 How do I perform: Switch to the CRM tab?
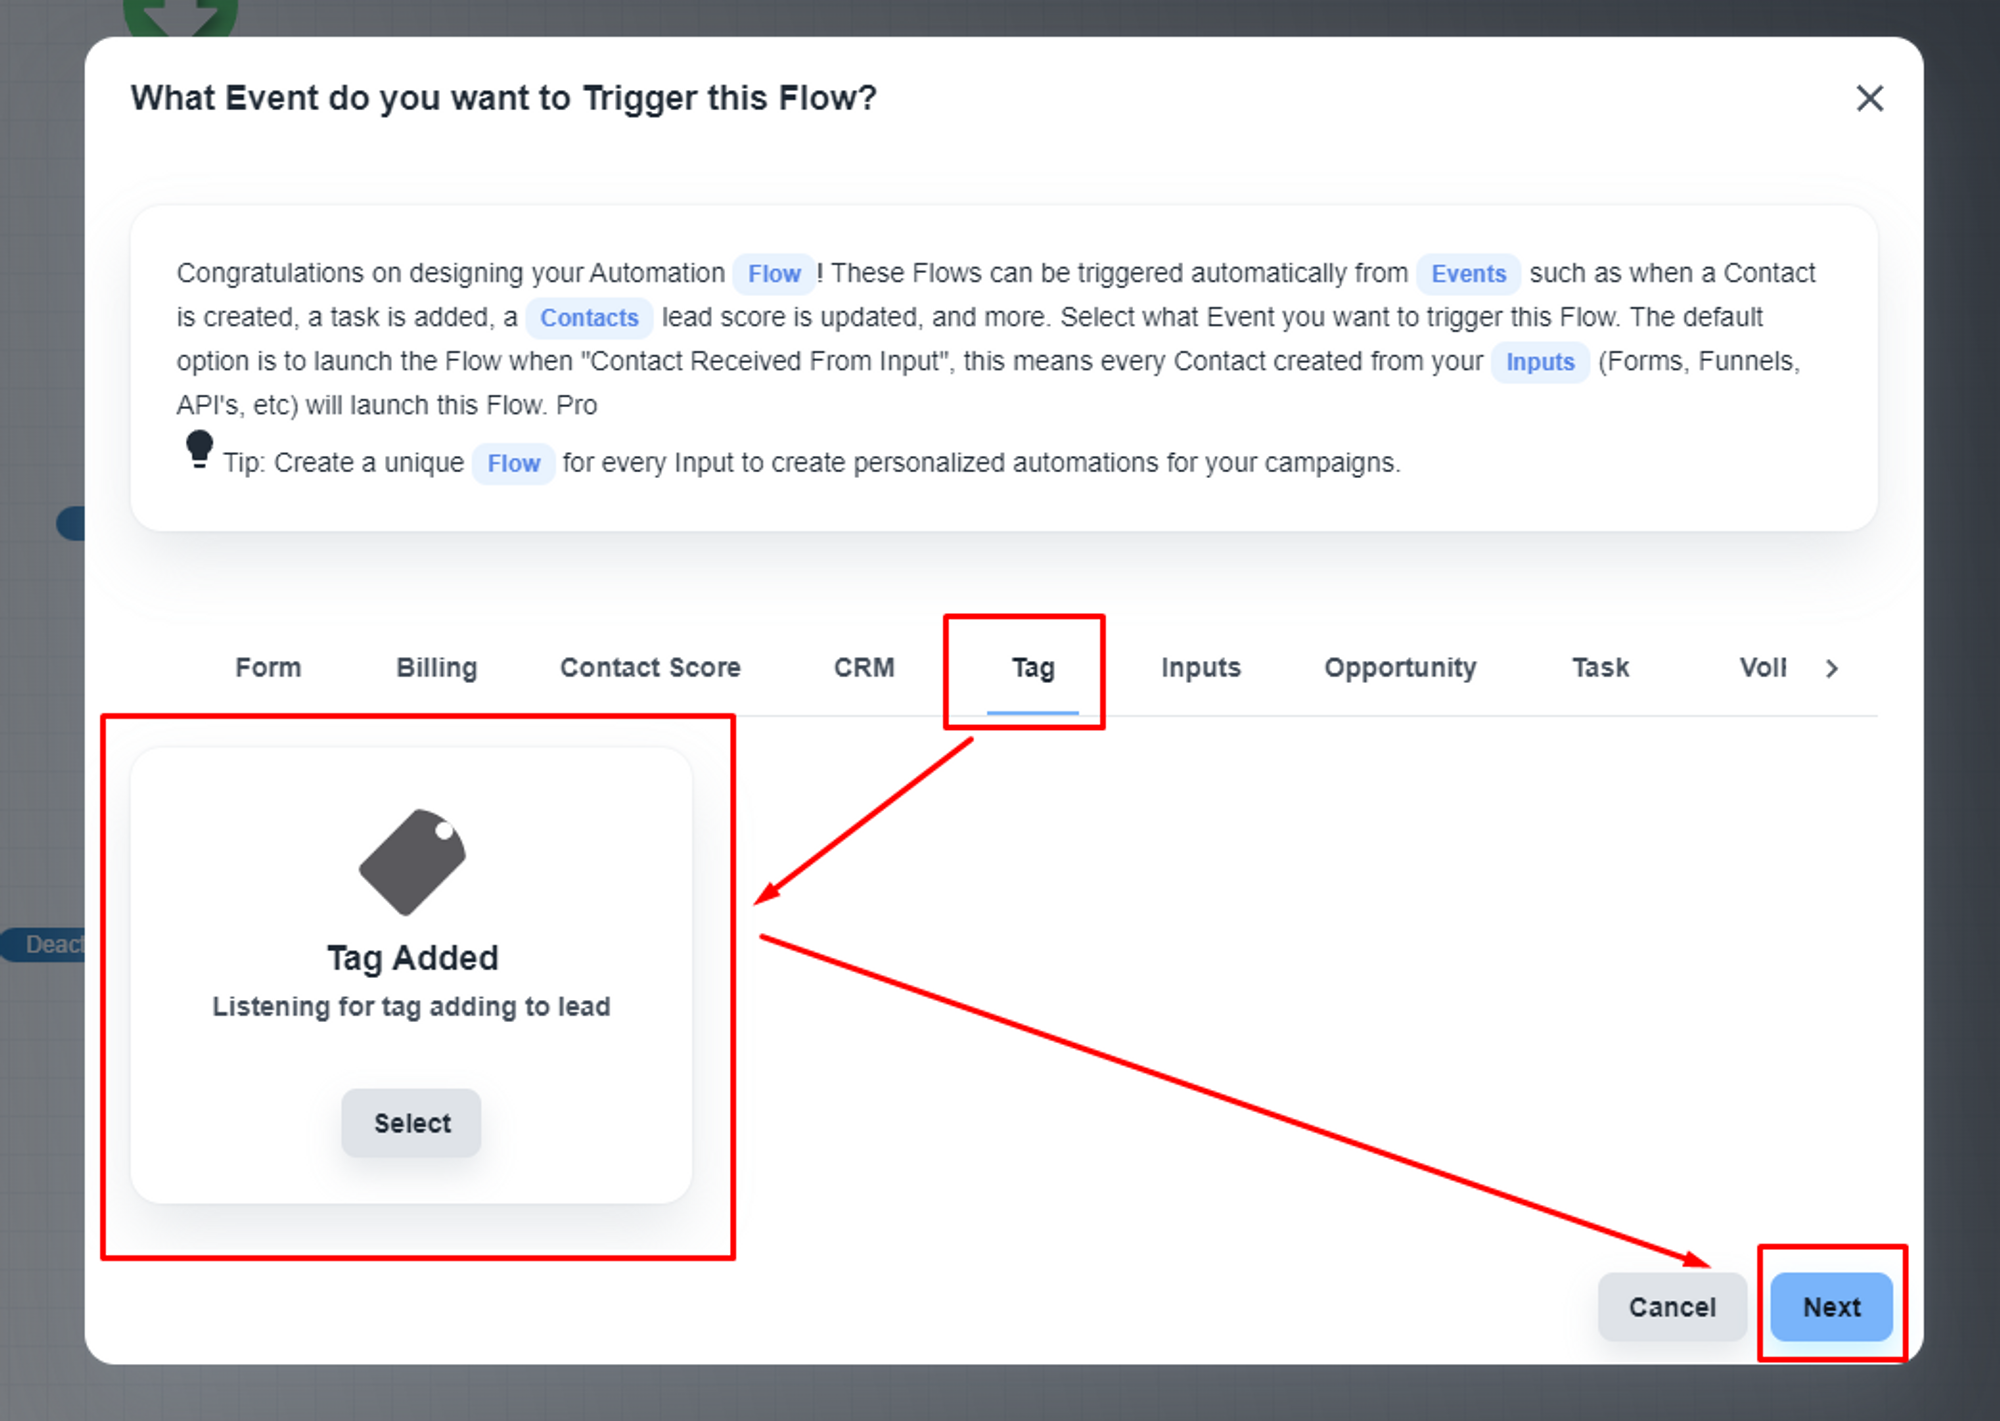(x=864, y=667)
